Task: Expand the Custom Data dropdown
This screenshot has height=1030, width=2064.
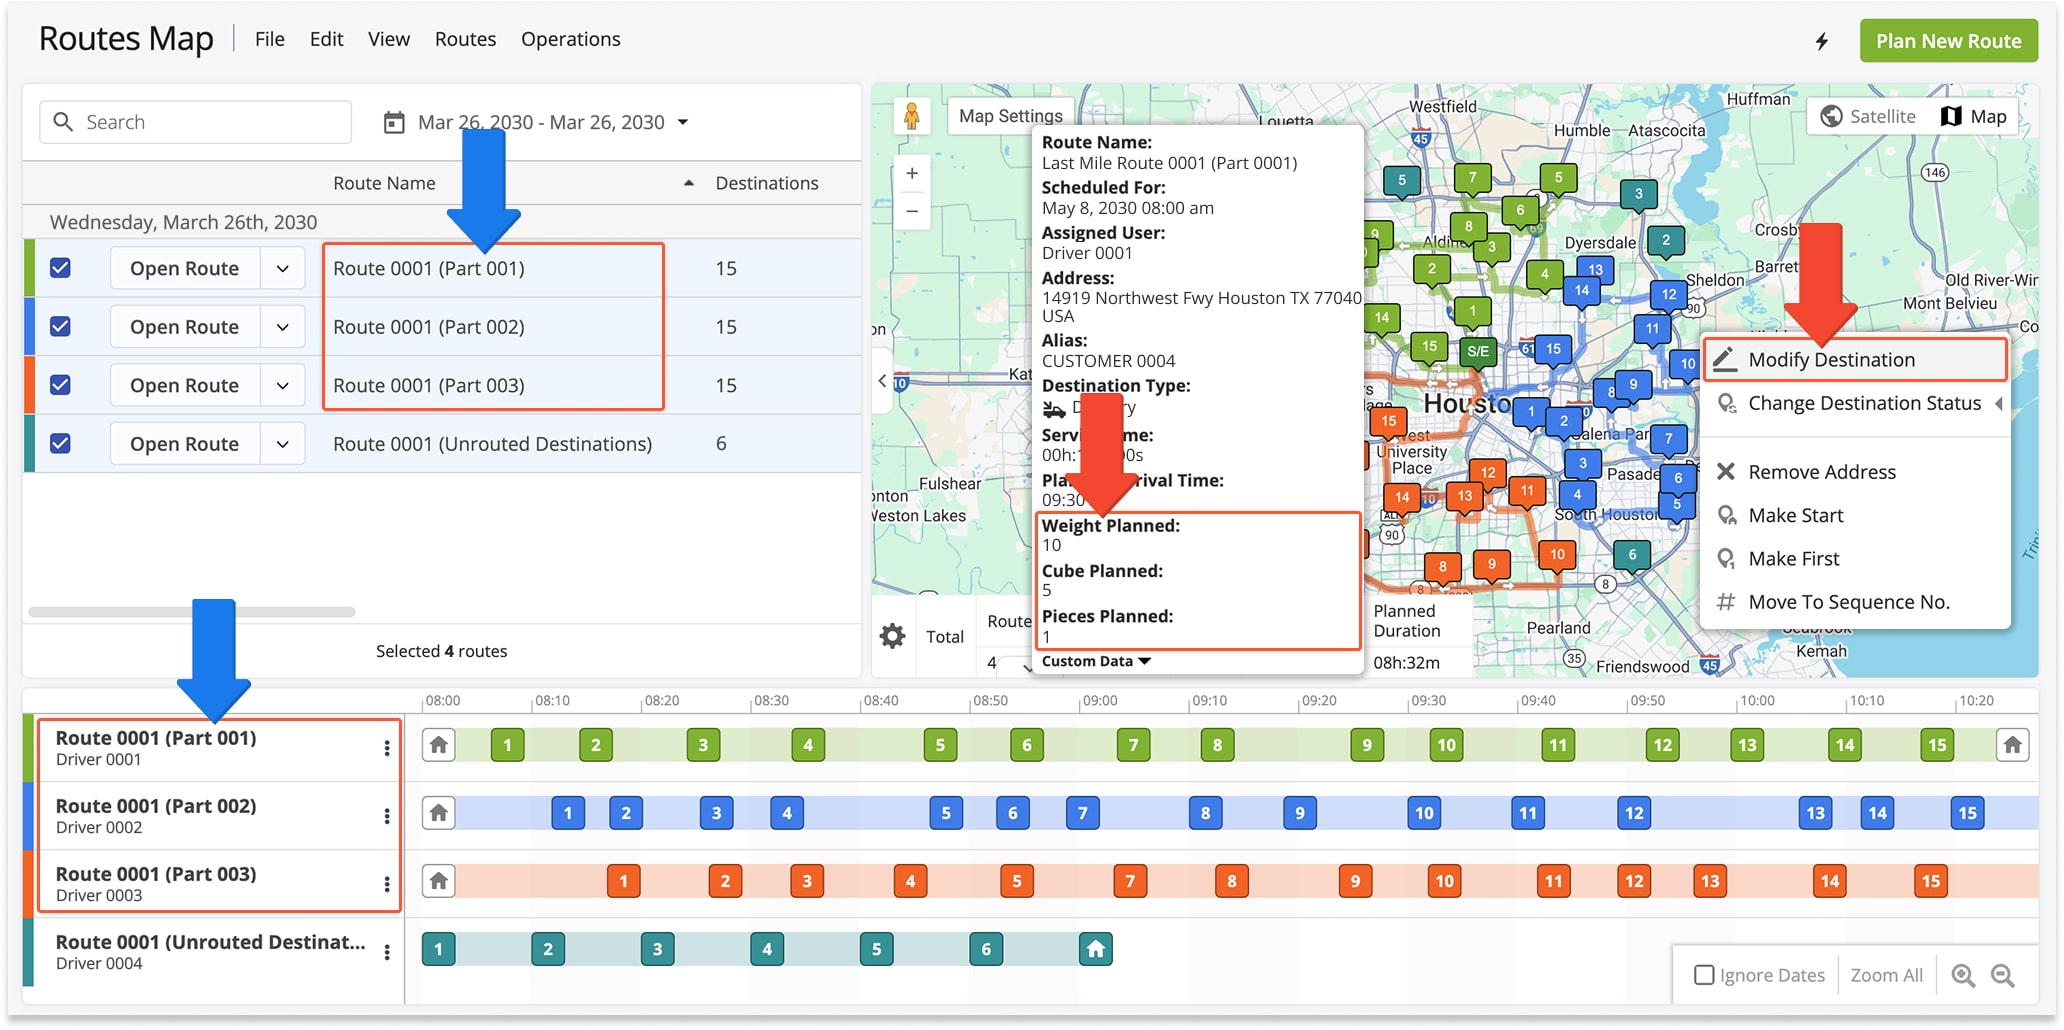Action: [1096, 660]
